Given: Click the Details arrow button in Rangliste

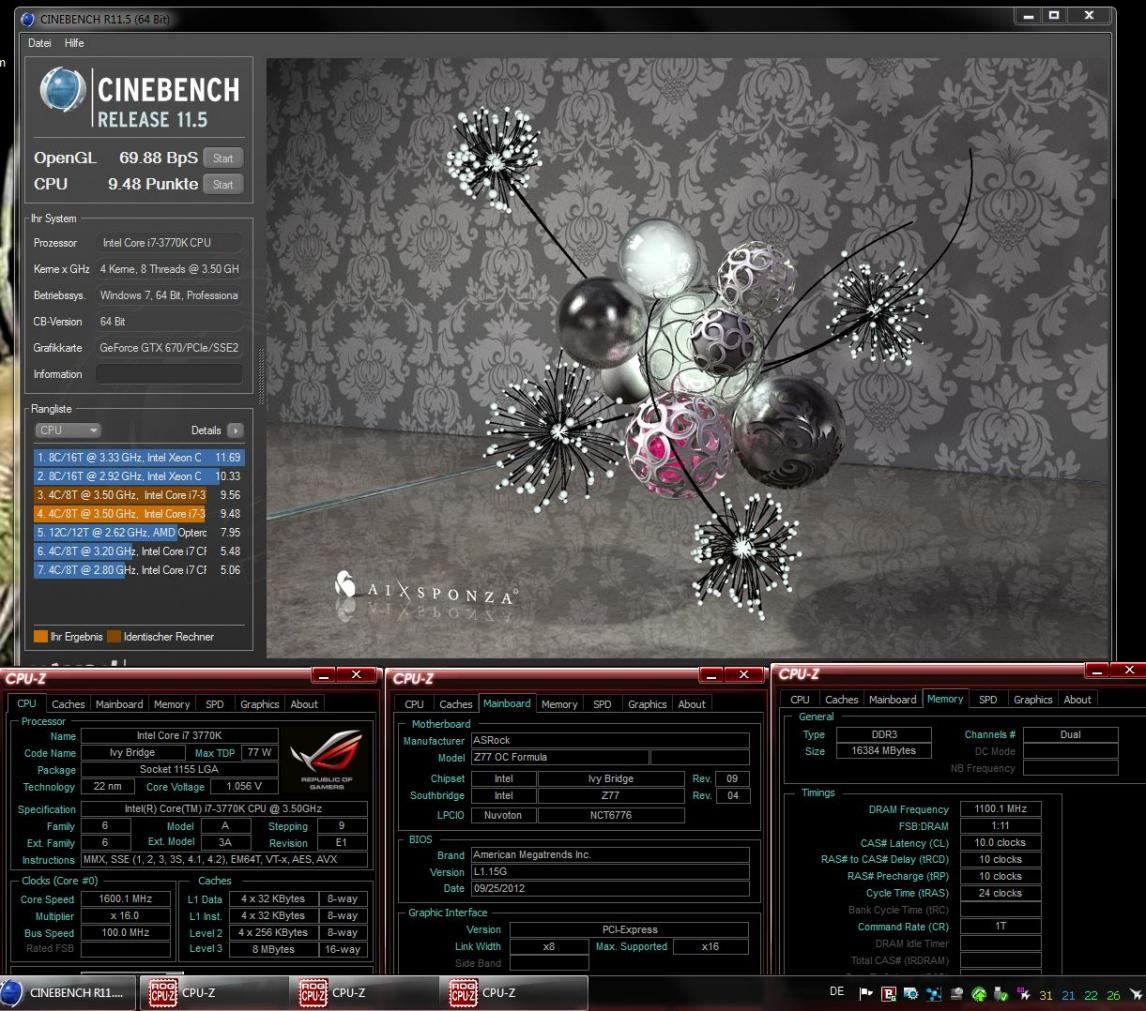Looking at the screenshot, I should point(235,431).
